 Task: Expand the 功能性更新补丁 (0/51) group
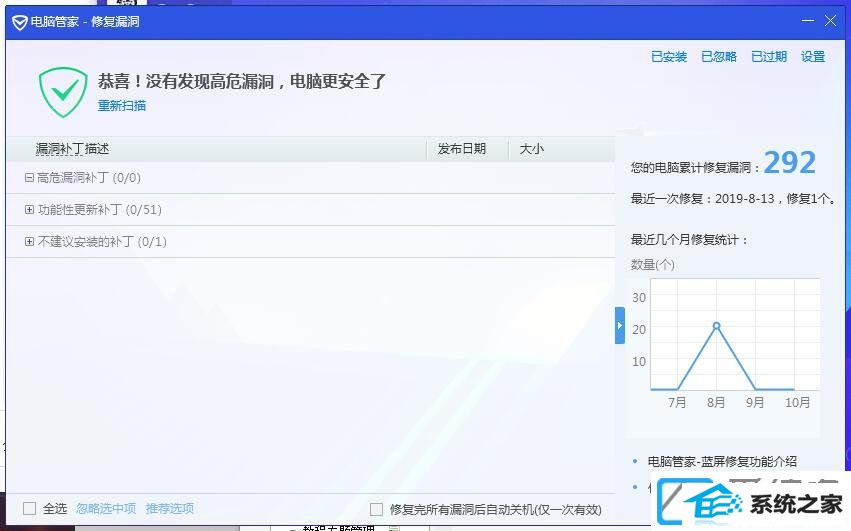tap(29, 210)
